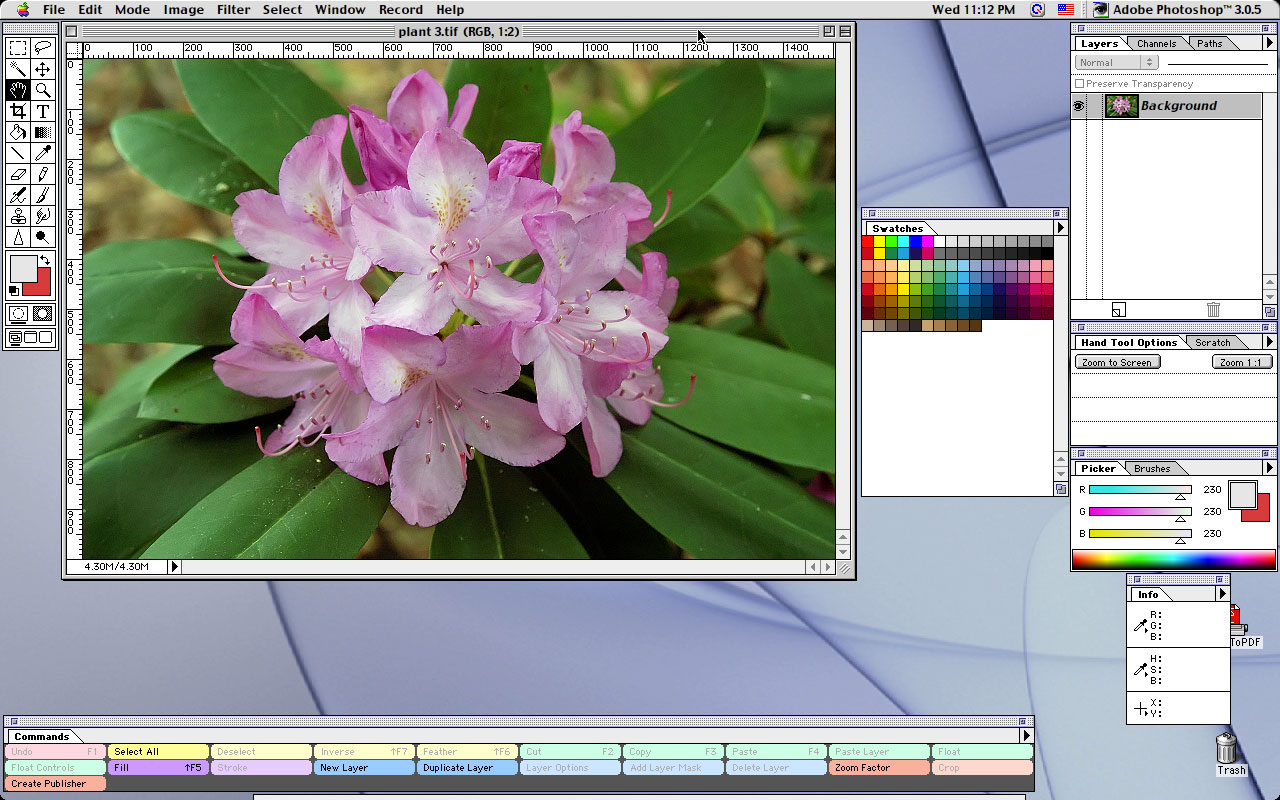Screen dimensions: 1280x800
Task: Select the Eraser tool
Action: pos(18,174)
